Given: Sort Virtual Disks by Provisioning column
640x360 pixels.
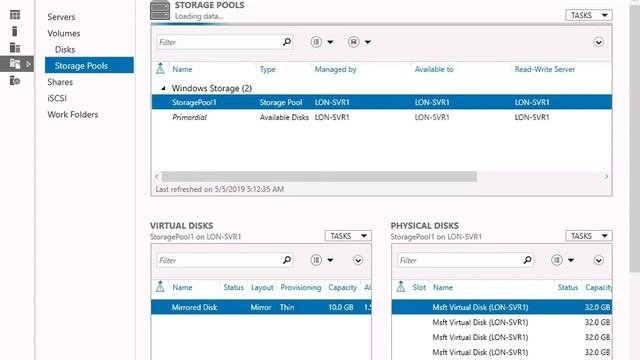Looking at the screenshot, I should click(x=300, y=287).
